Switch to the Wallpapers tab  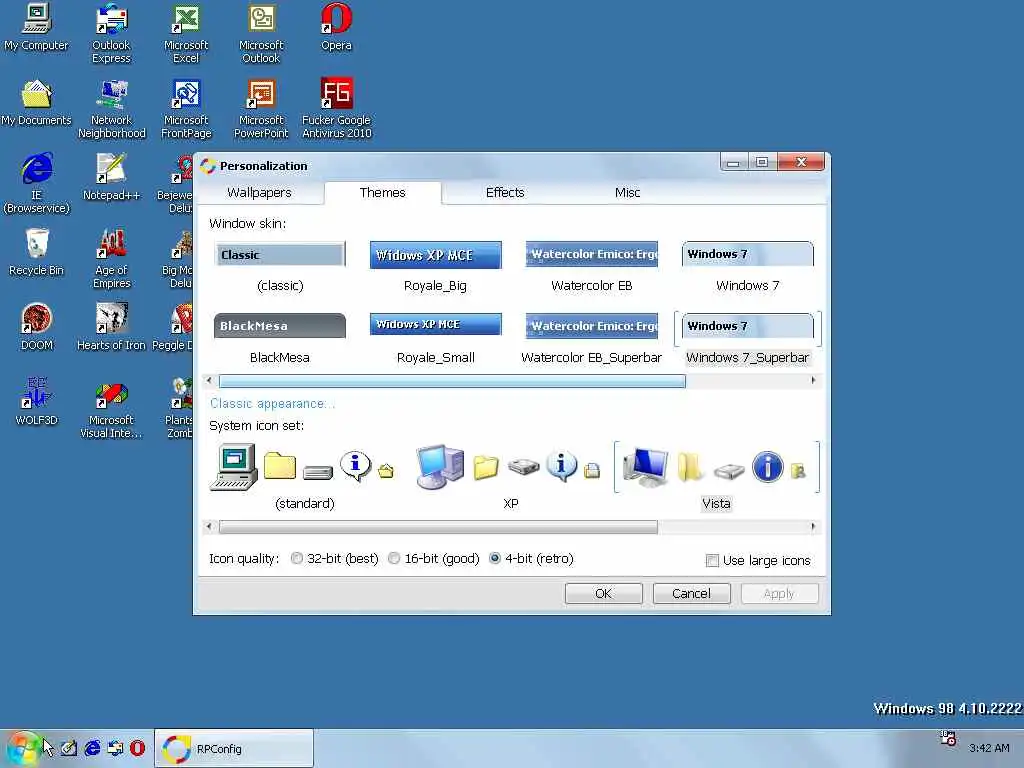click(x=259, y=193)
